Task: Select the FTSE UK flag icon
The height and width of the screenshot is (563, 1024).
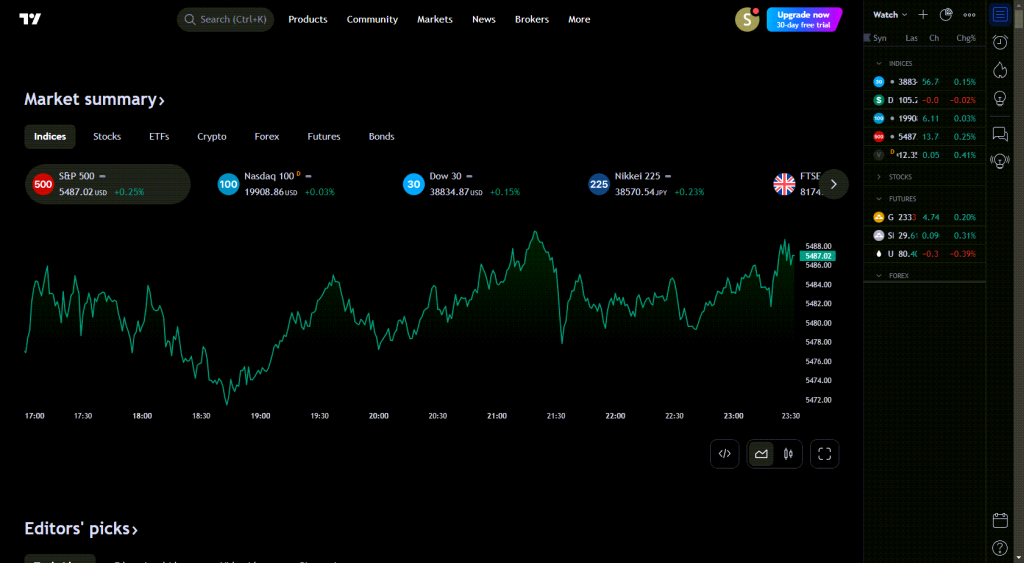Action: pyautogui.click(x=784, y=184)
